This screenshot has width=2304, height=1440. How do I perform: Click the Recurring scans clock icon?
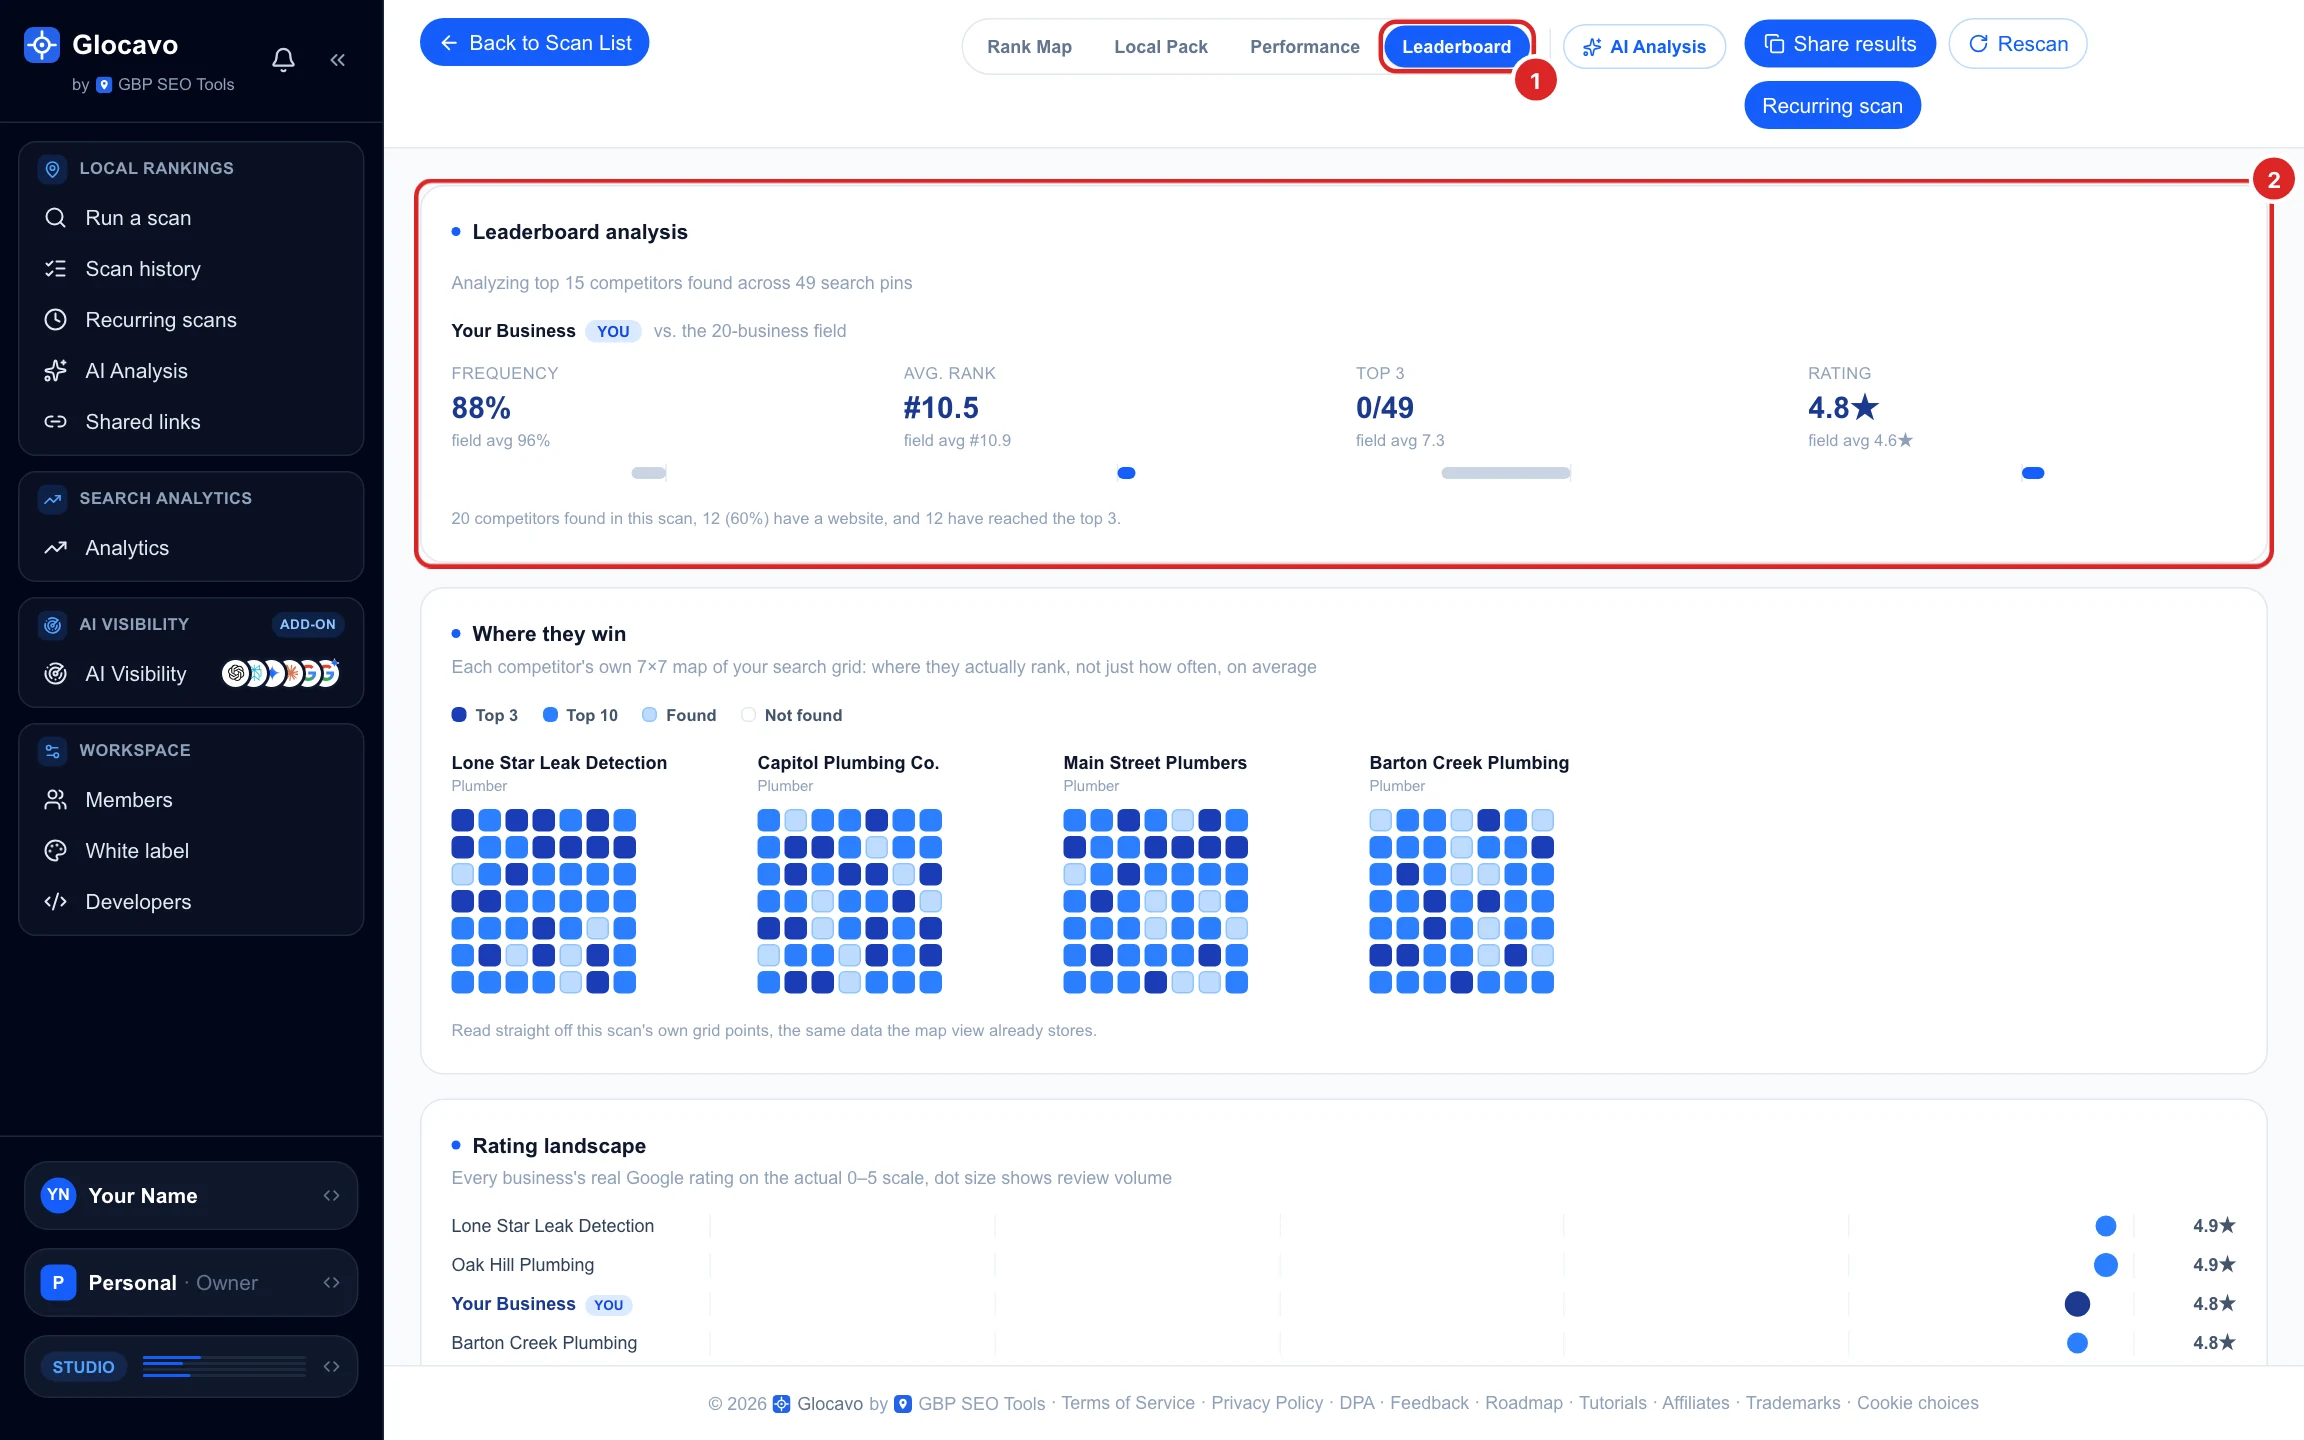pyautogui.click(x=56, y=320)
